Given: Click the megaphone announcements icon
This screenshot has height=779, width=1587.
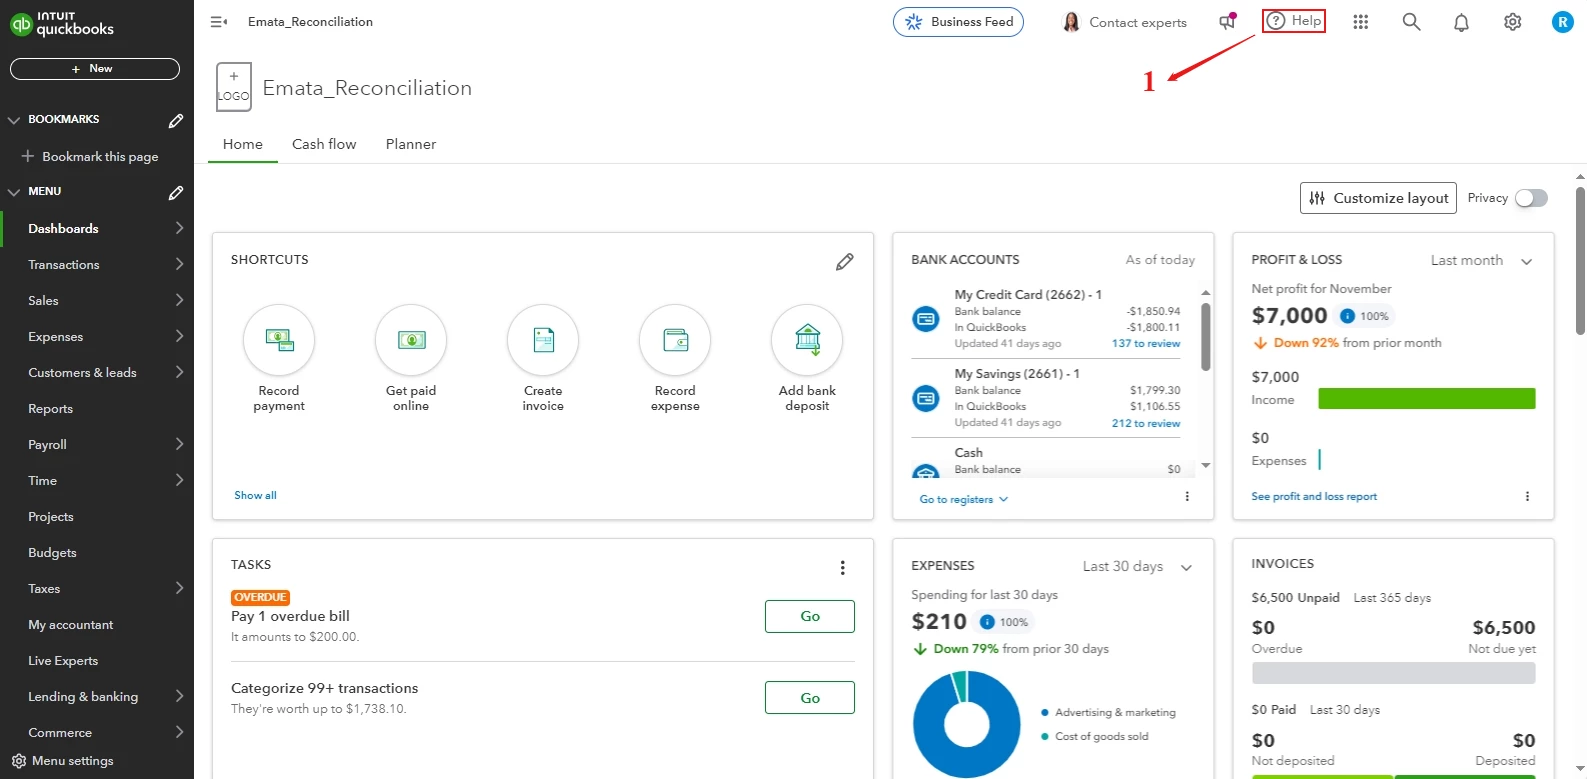Looking at the screenshot, I should coord(1227,22).
